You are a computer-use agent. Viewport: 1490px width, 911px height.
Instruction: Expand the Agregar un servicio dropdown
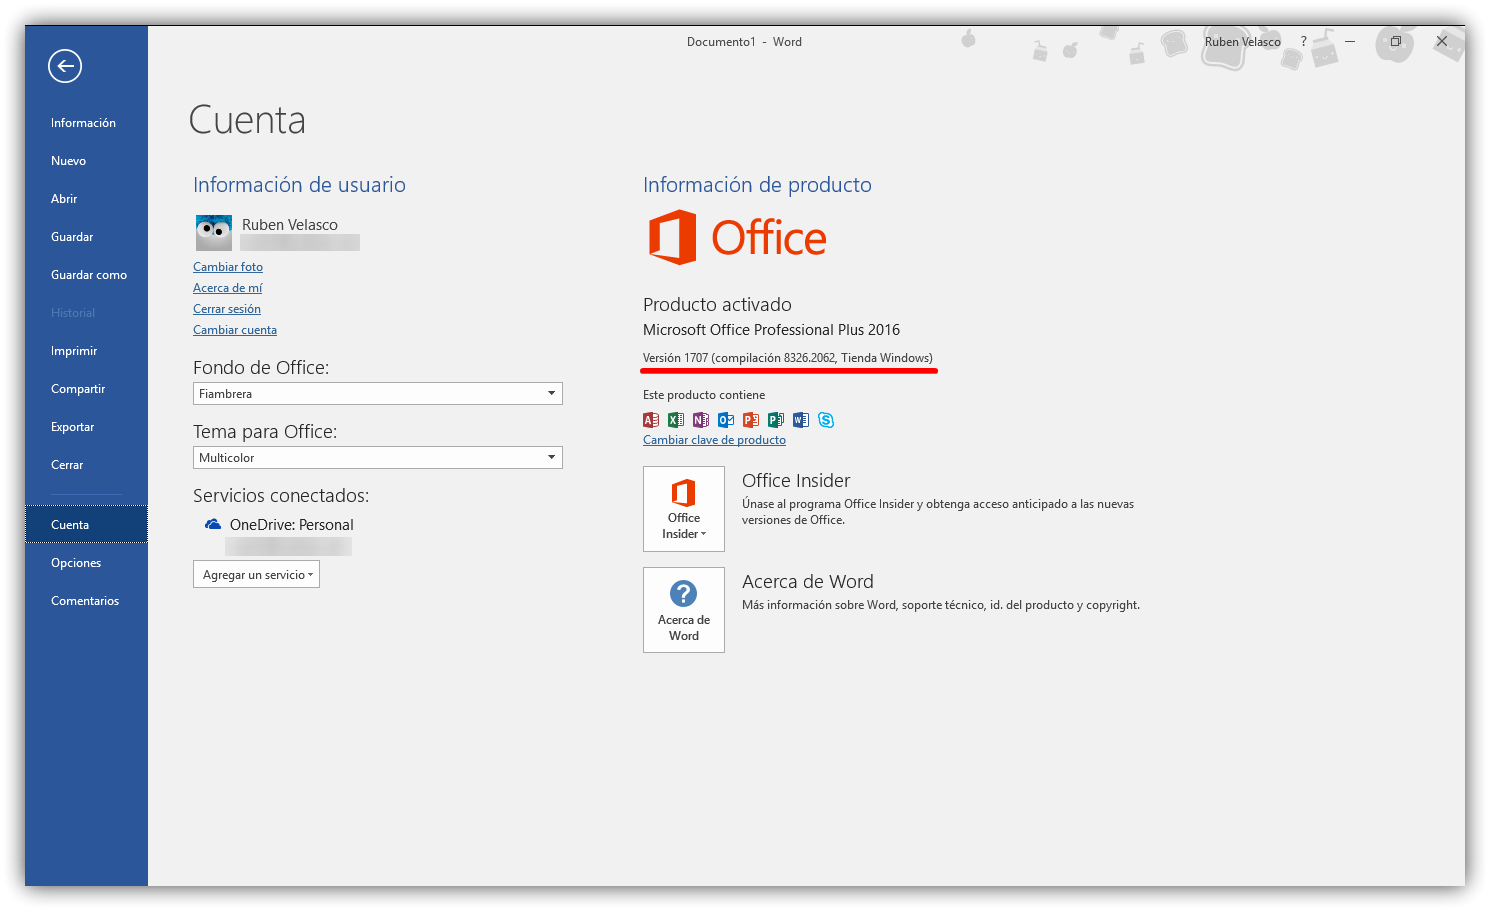(256, 575)
